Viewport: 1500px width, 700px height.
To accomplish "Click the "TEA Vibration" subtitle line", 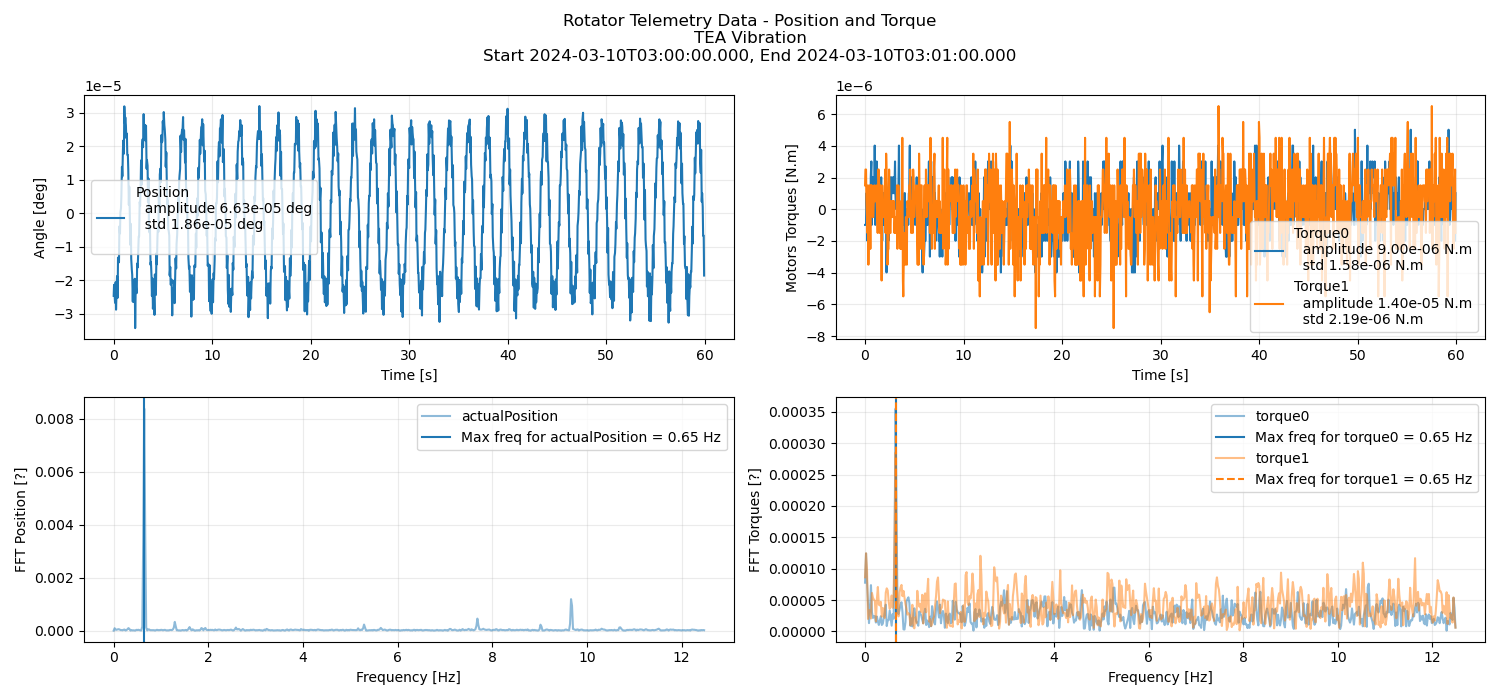I will pyautogui.click(x=749, y=38).
